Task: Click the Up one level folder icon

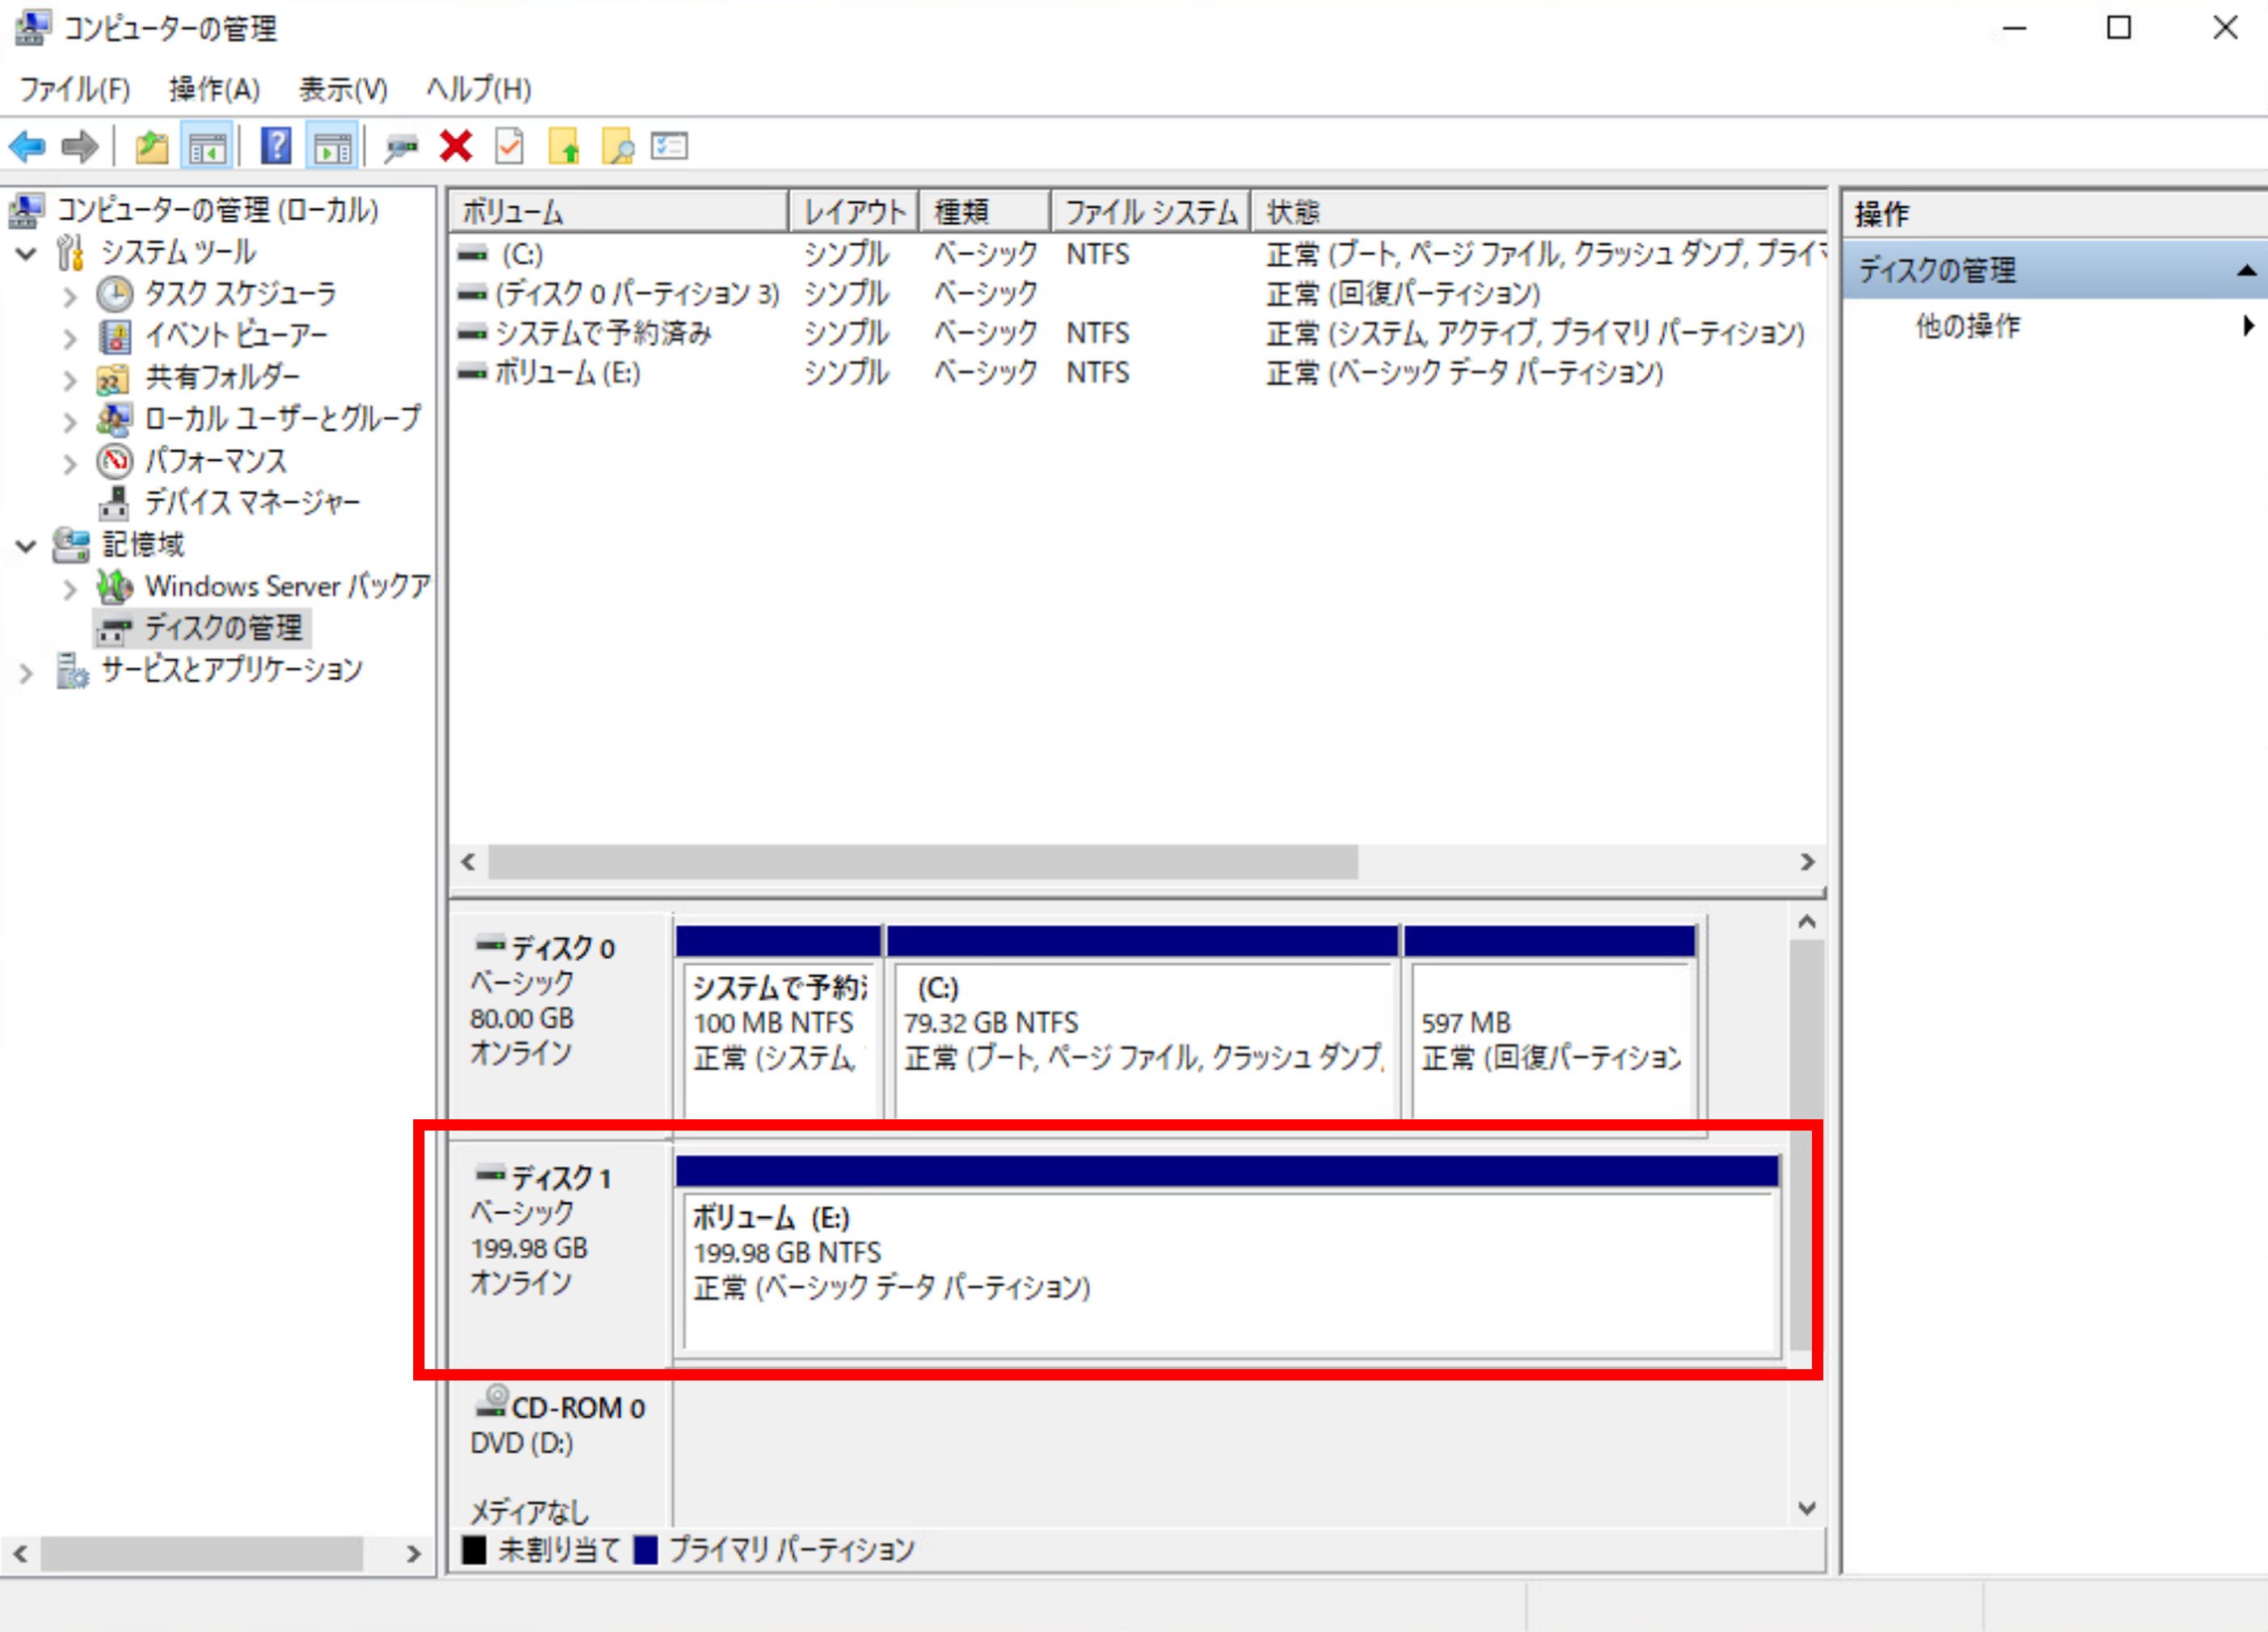Action: pos(152,147)
